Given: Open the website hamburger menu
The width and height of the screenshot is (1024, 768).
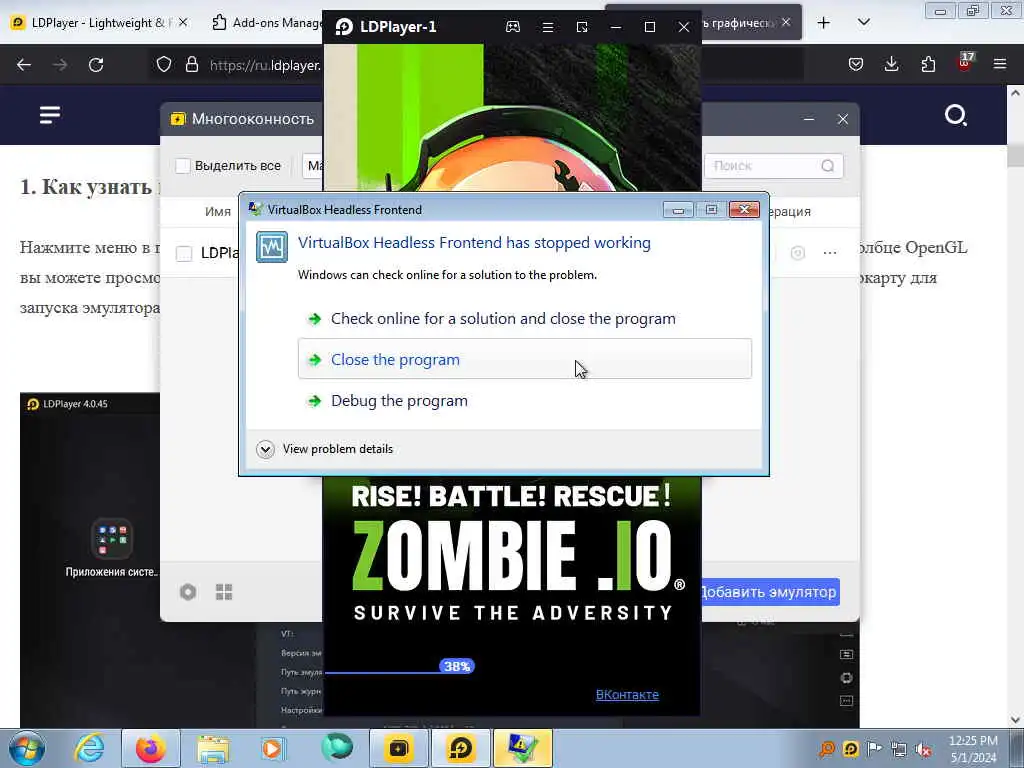Looking at the screenshot, I should pos(50,116).
